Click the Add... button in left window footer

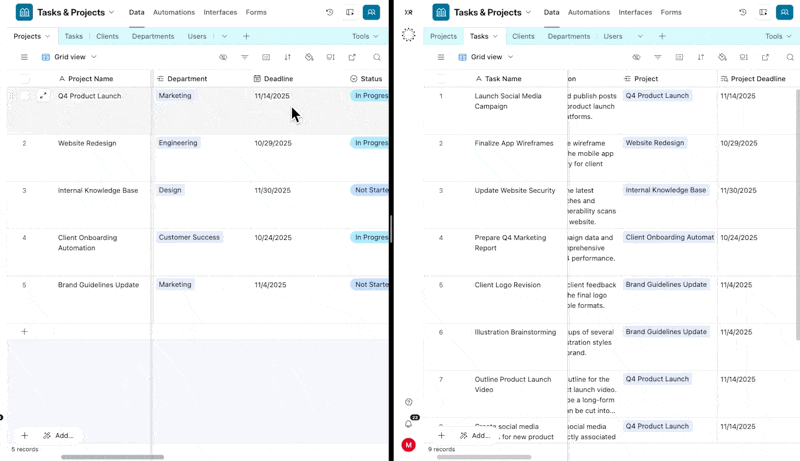pyautogui.click(x=59, y=436)
